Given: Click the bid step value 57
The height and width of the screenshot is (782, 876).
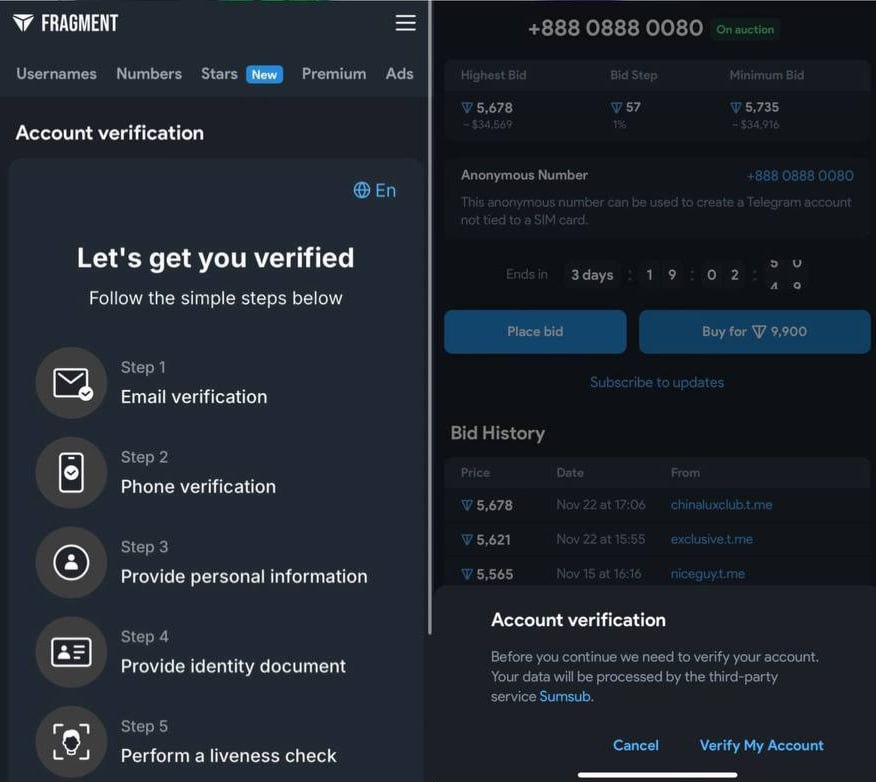Looking at the screenshot, I should [x=632, y=107].
